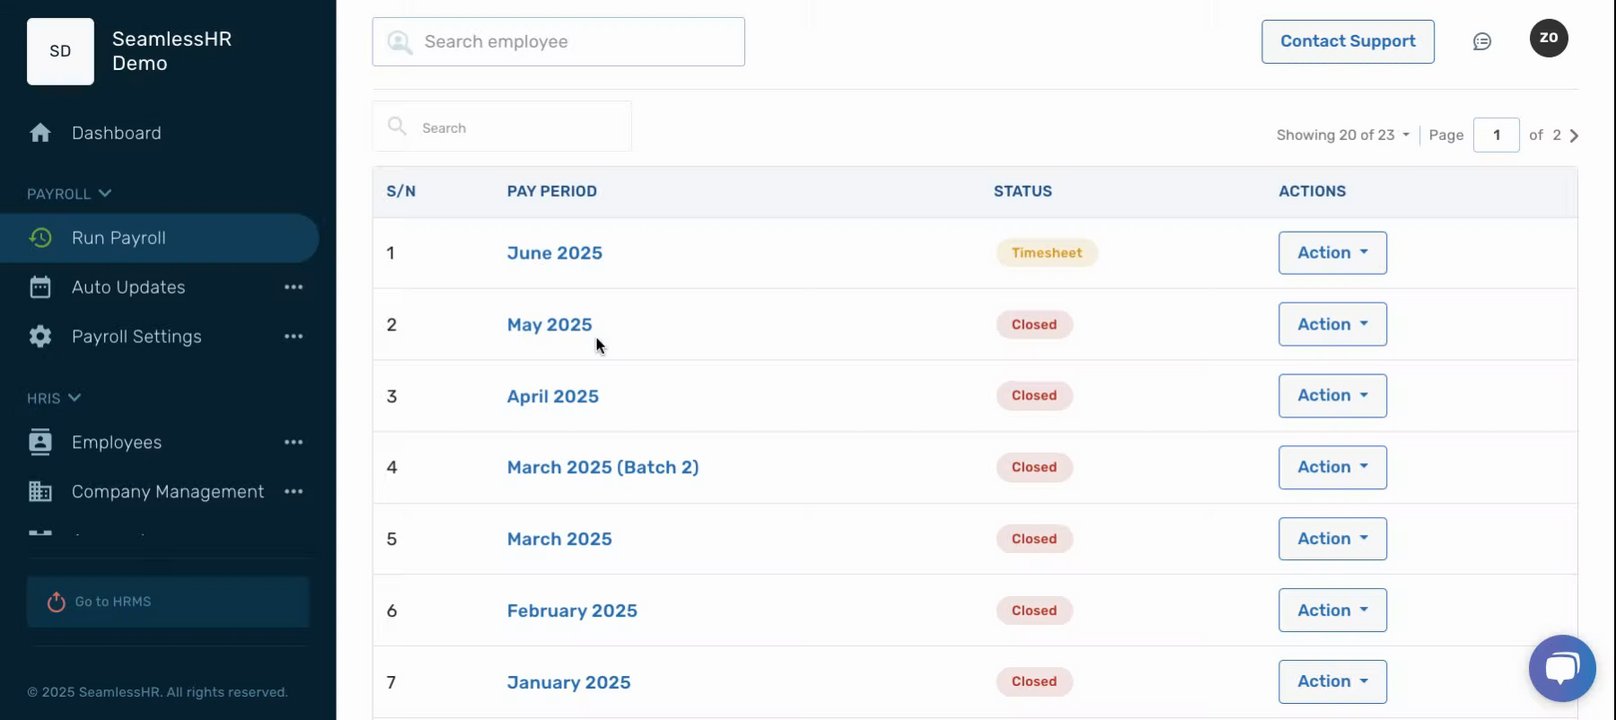Image resolution: width=1616 pixels, height=720 pixels.
Task: Open Payroll Settings menu item
Action: click(x=136, y=337)
